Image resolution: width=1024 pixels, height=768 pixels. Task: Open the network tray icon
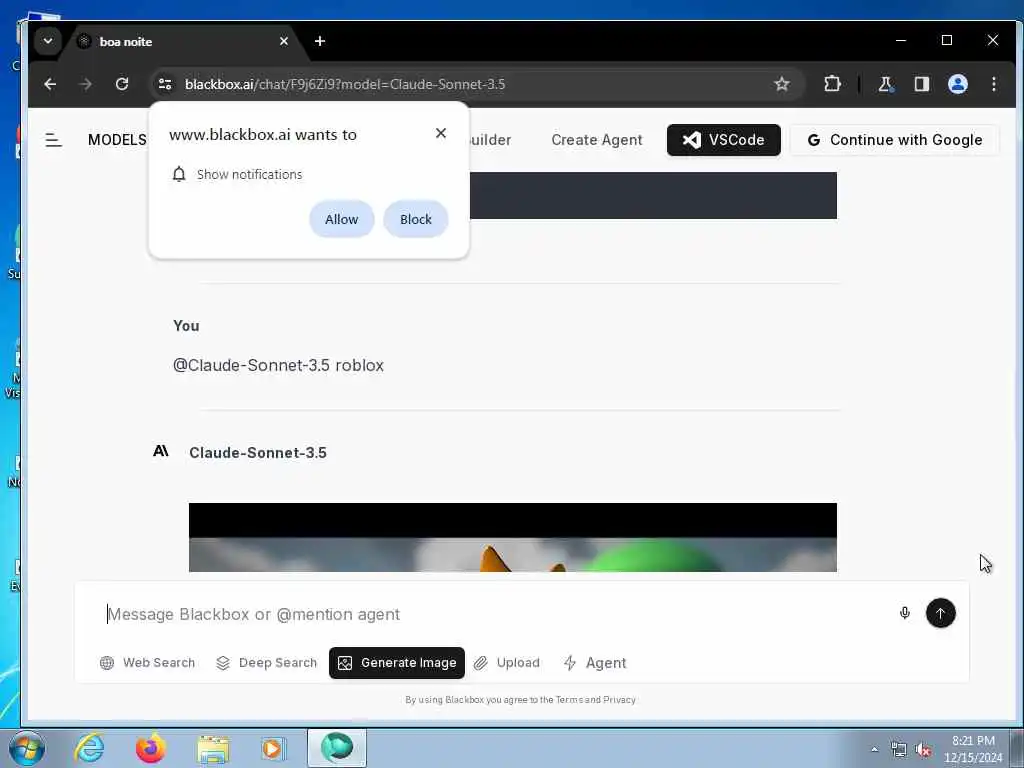[899, 750]
